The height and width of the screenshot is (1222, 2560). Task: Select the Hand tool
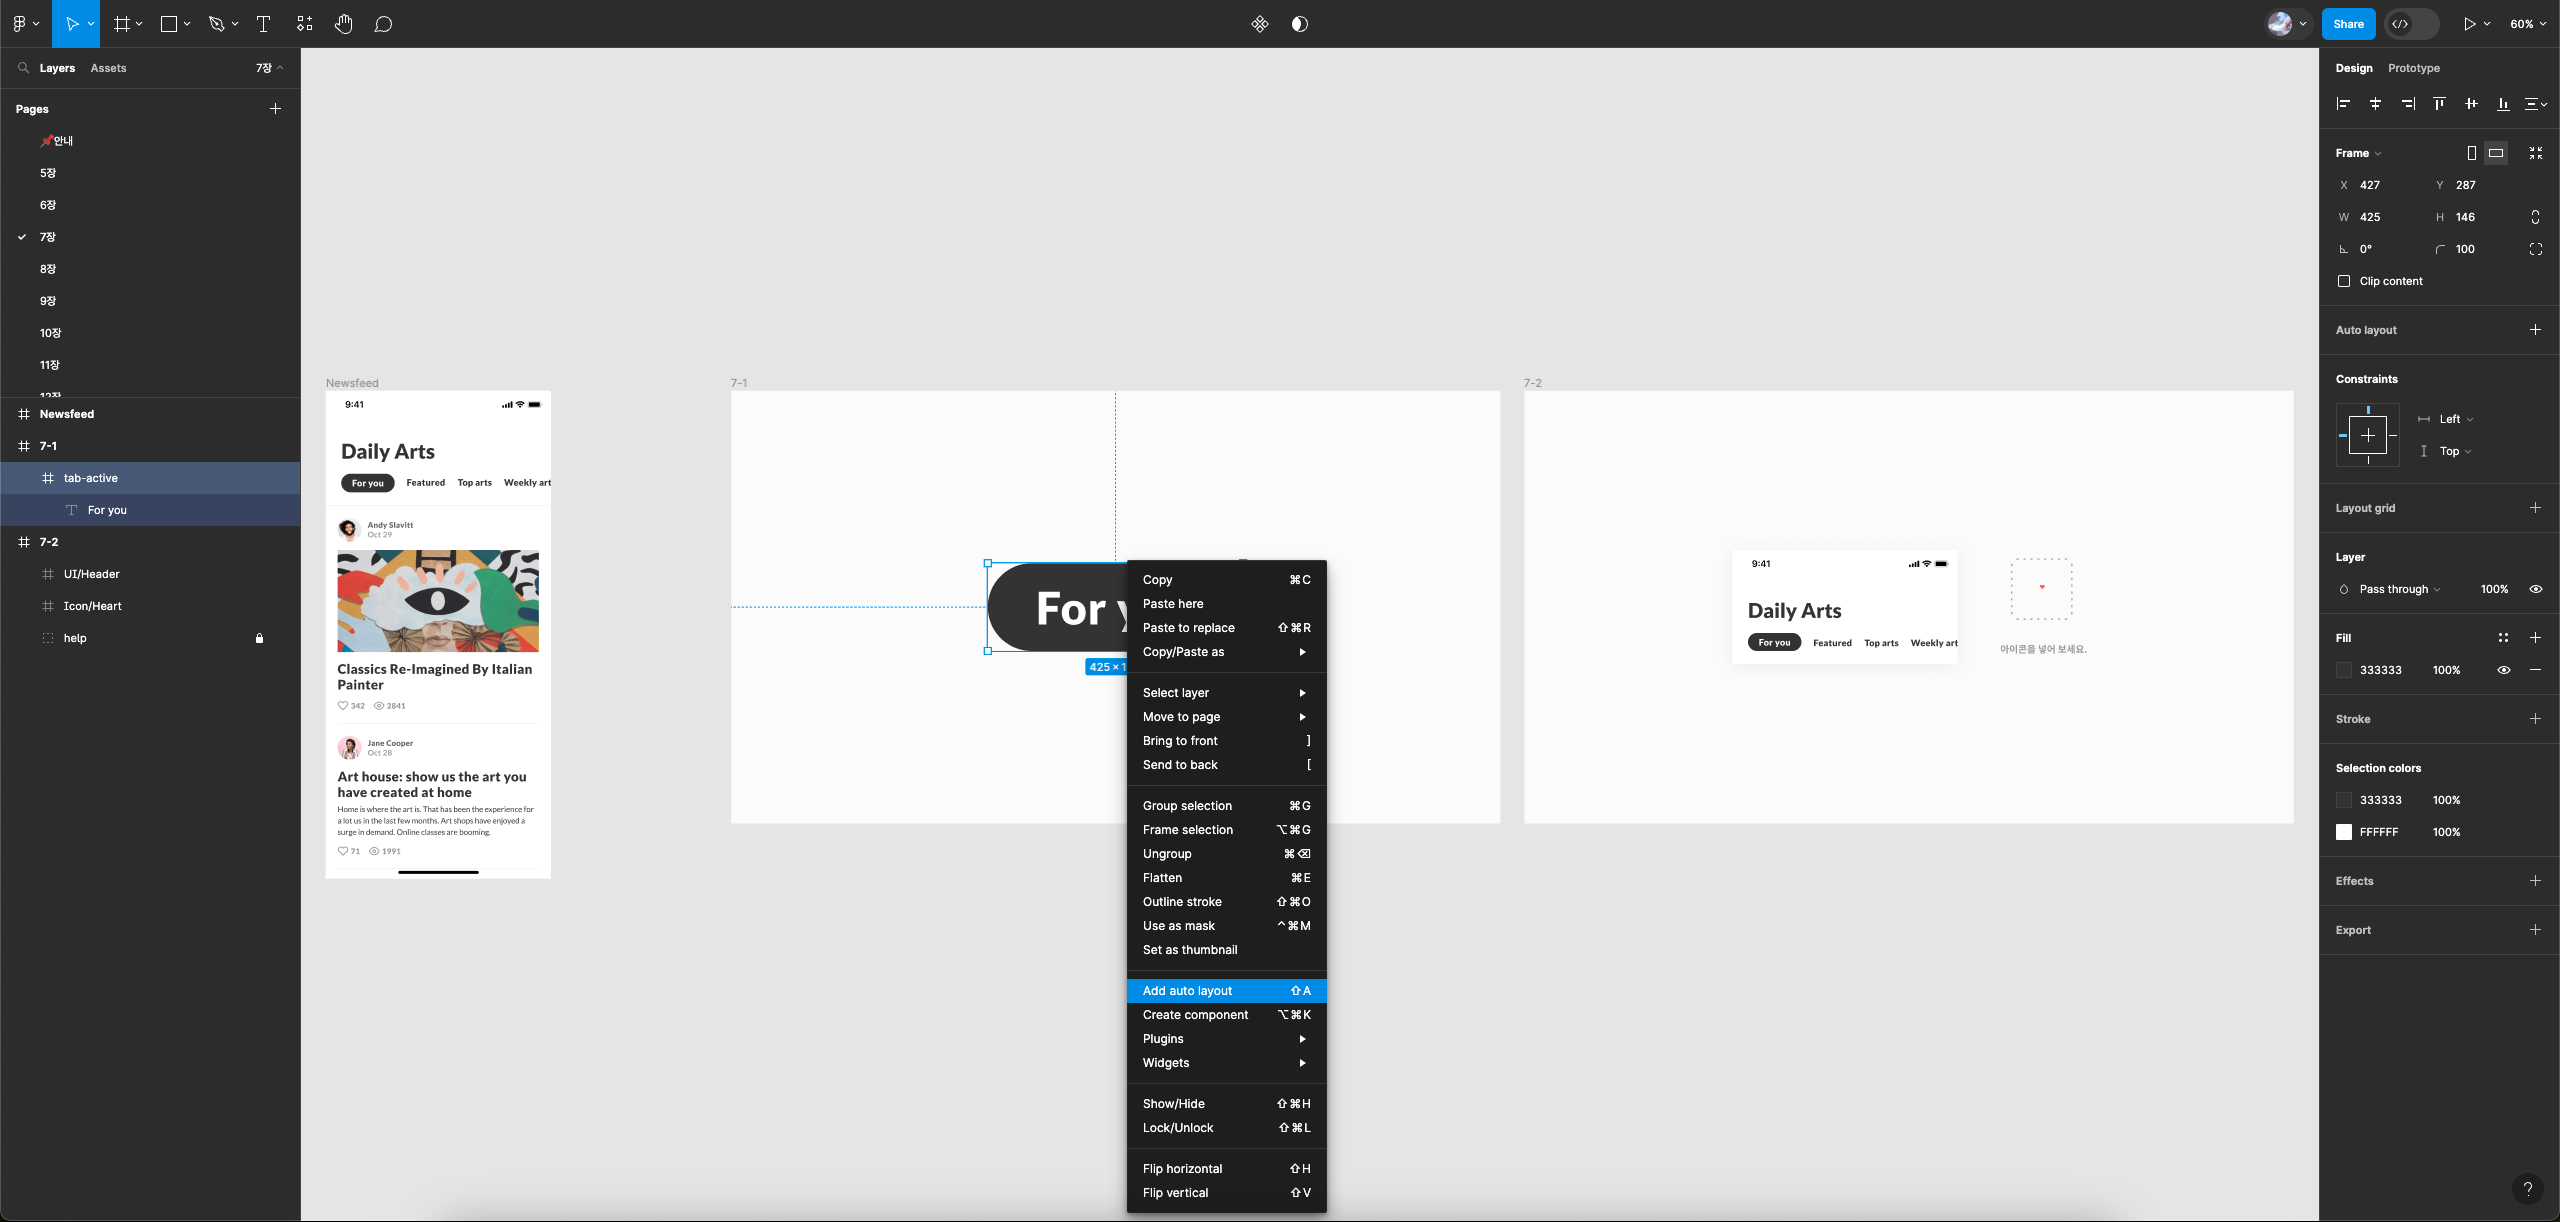[x=343, y=24]
